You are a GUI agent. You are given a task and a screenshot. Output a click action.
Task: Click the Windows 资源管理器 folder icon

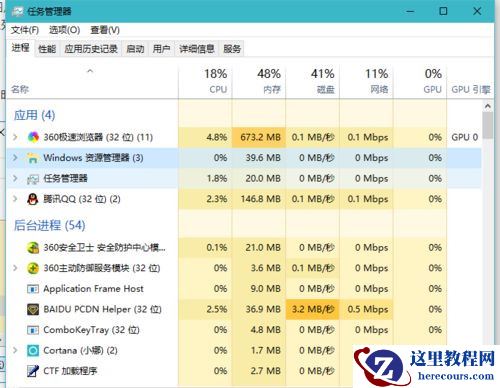coord(33,158)
